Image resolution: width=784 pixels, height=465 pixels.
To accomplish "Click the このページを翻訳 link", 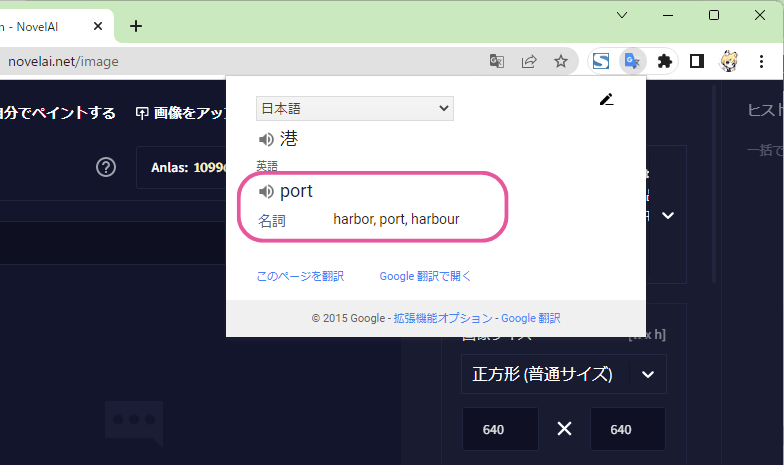I will (x=300, y=276).
